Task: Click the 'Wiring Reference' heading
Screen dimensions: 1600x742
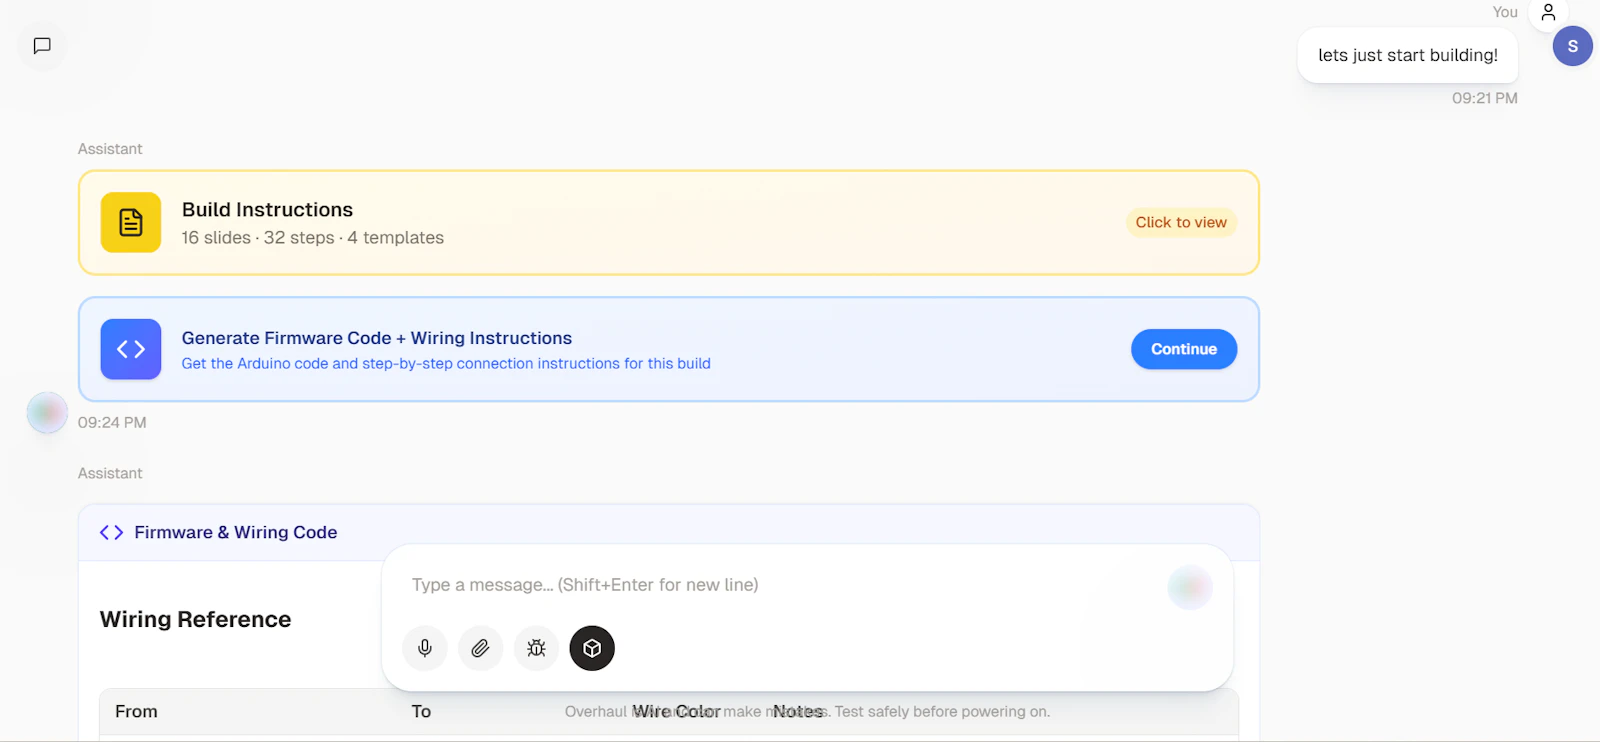Action: (196, 620)
